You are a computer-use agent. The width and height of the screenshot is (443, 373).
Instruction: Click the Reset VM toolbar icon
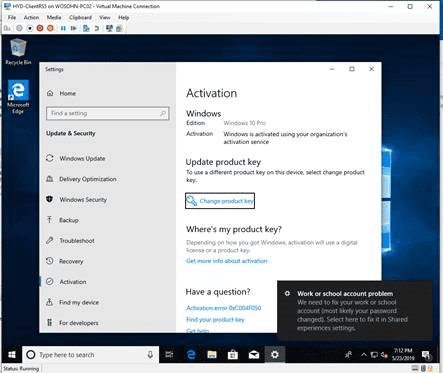(74, 28)
